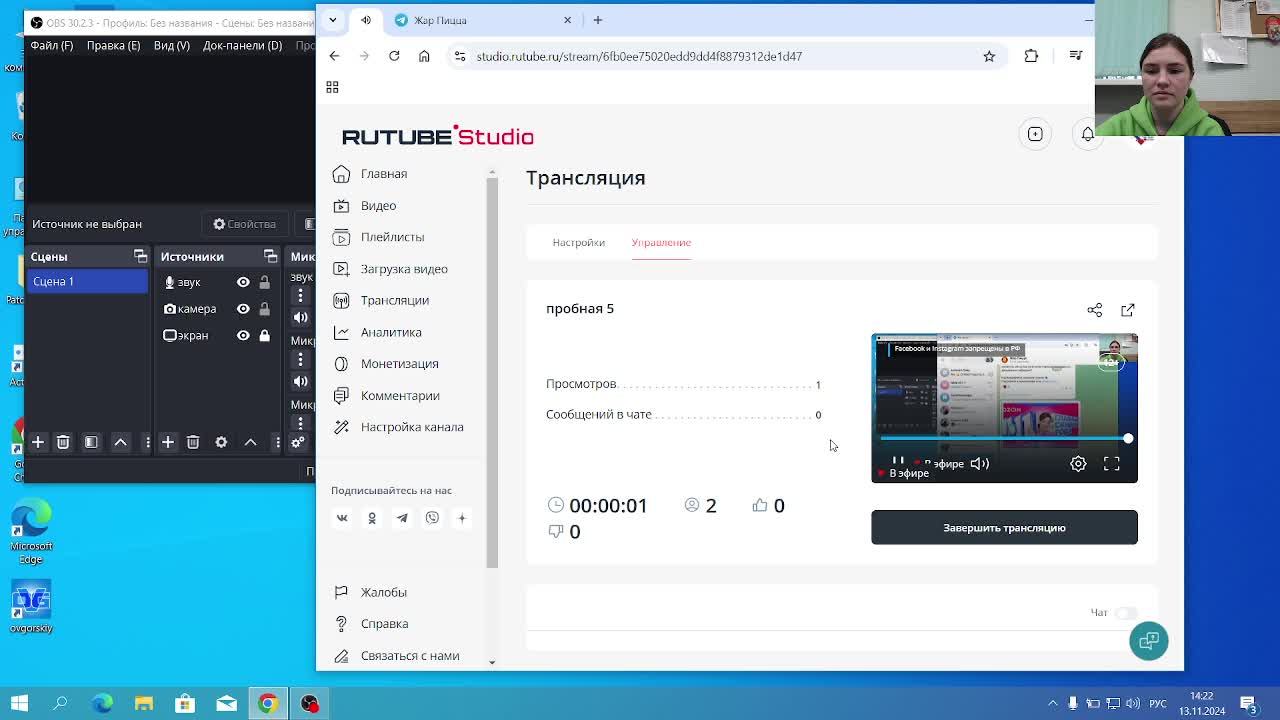Go to Плейлисты in sidebar

pos(392,237)
